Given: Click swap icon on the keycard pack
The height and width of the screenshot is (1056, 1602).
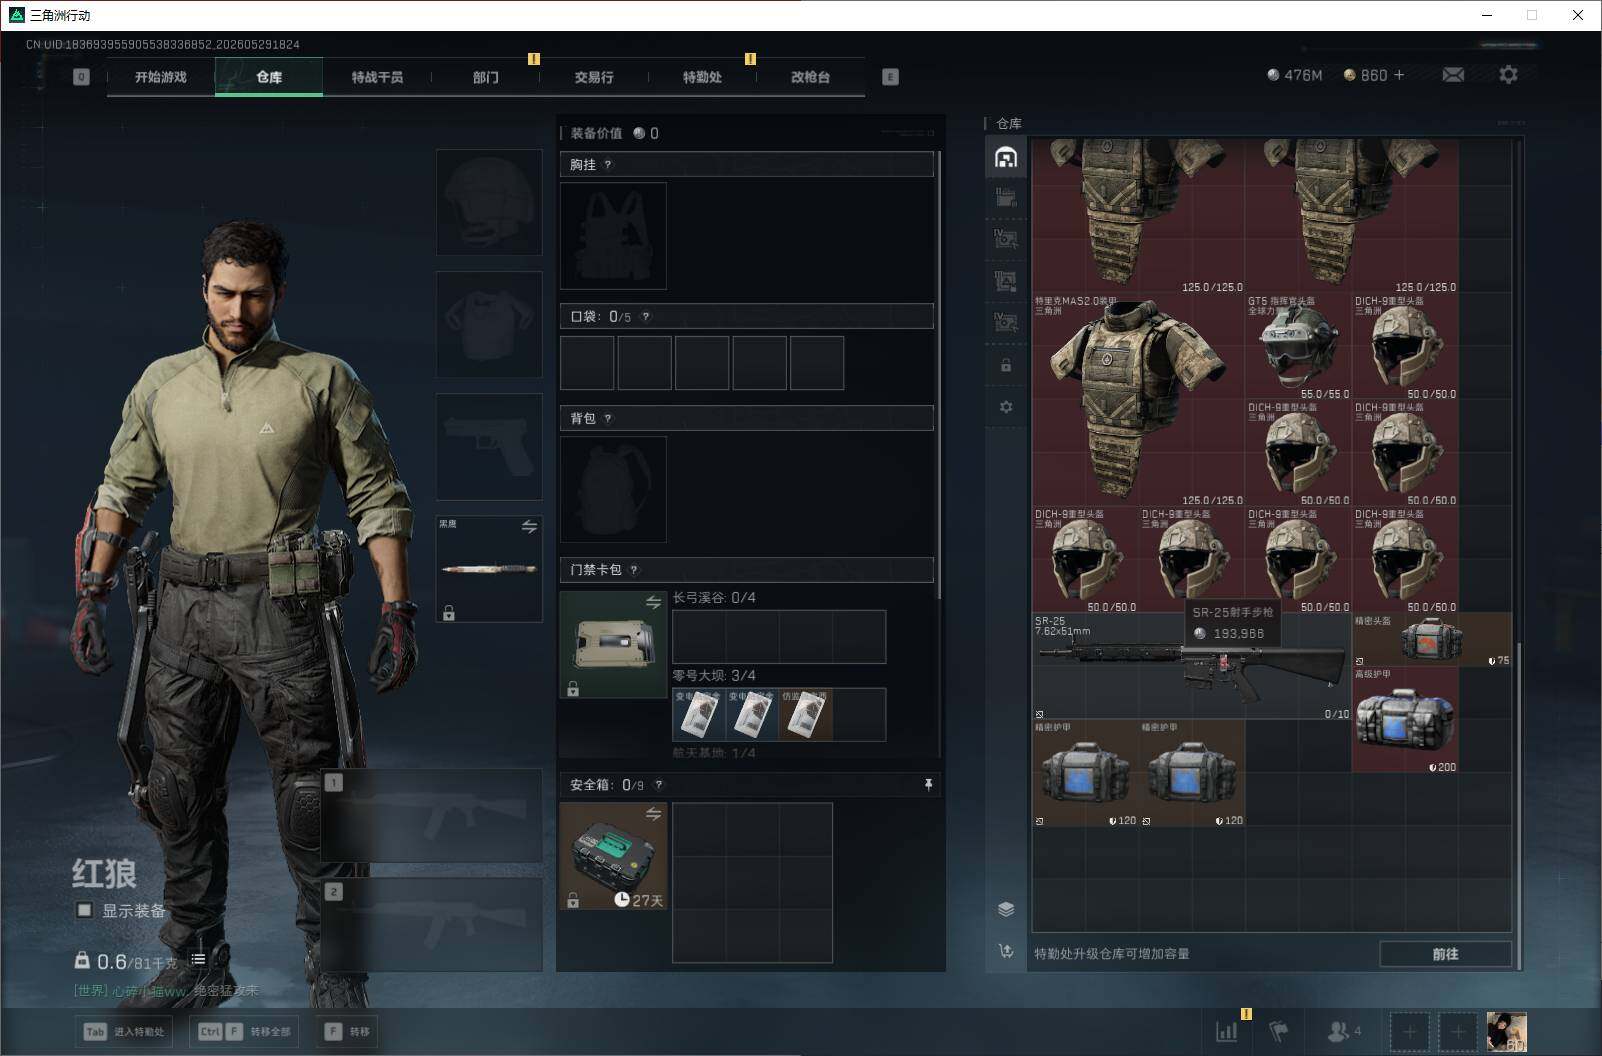Looking at the screenshot, I should point(653,602).
